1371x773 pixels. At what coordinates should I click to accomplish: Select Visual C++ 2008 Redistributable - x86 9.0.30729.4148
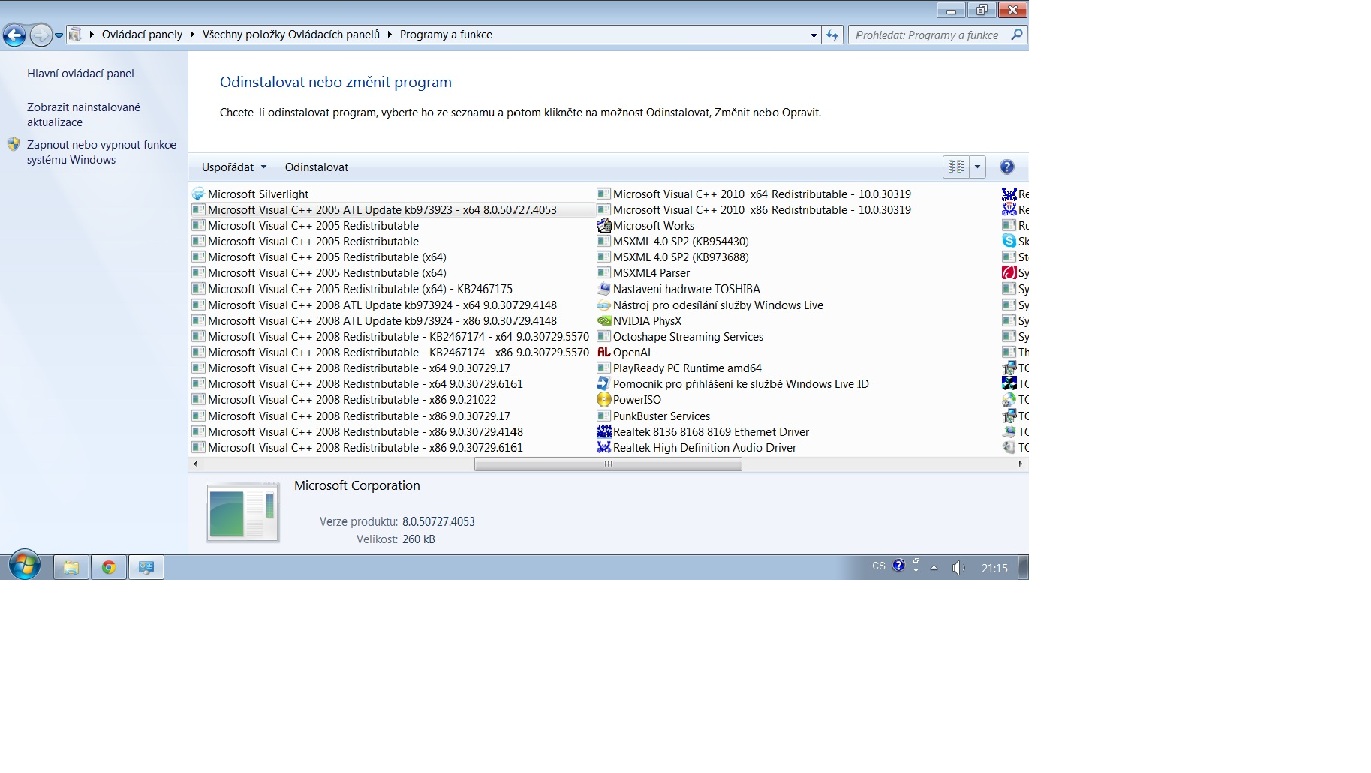pos(357,432)
